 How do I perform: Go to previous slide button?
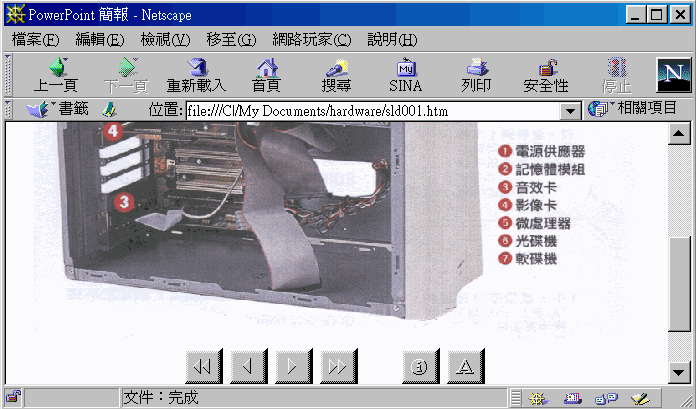point(247,367)
